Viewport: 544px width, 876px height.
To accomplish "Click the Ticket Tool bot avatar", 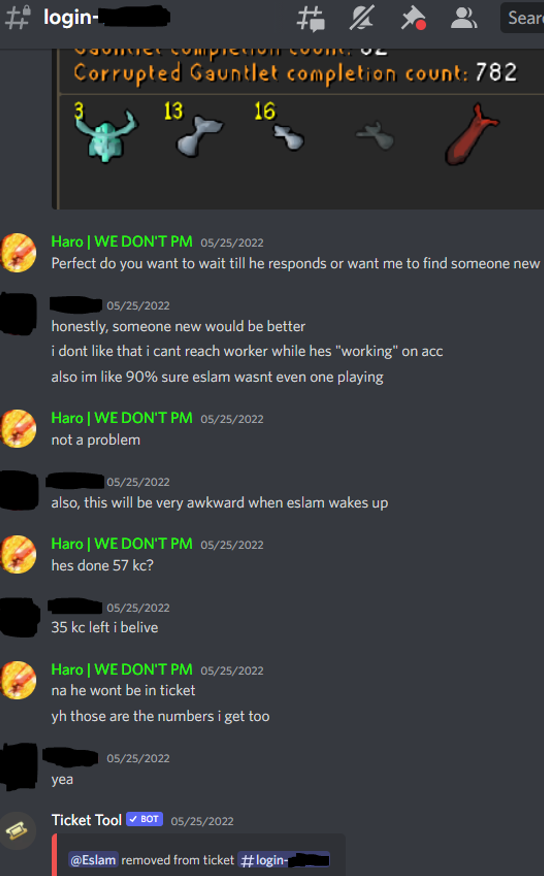I will point(17,831).
